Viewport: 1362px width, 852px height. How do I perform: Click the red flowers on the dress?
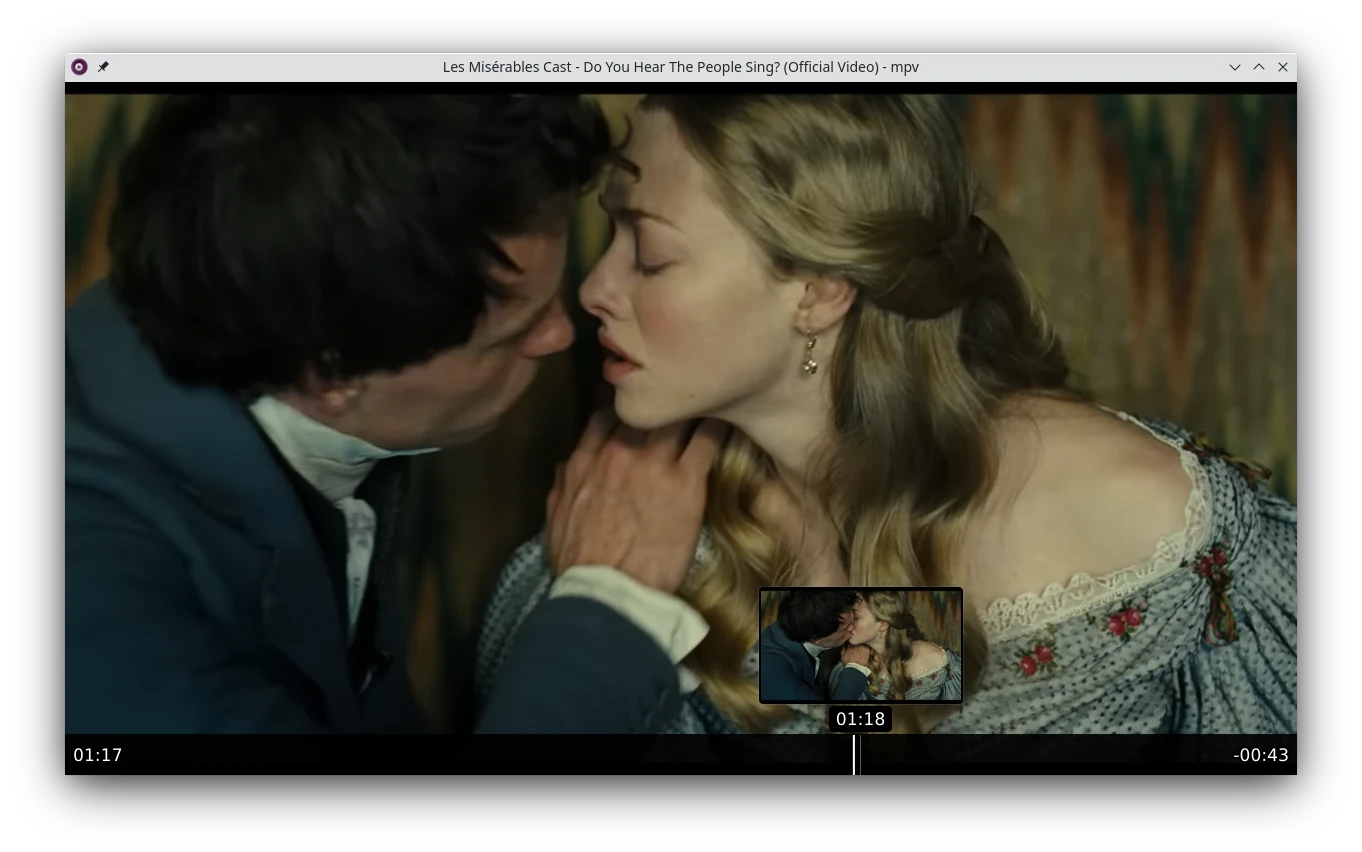[1123, 621]
